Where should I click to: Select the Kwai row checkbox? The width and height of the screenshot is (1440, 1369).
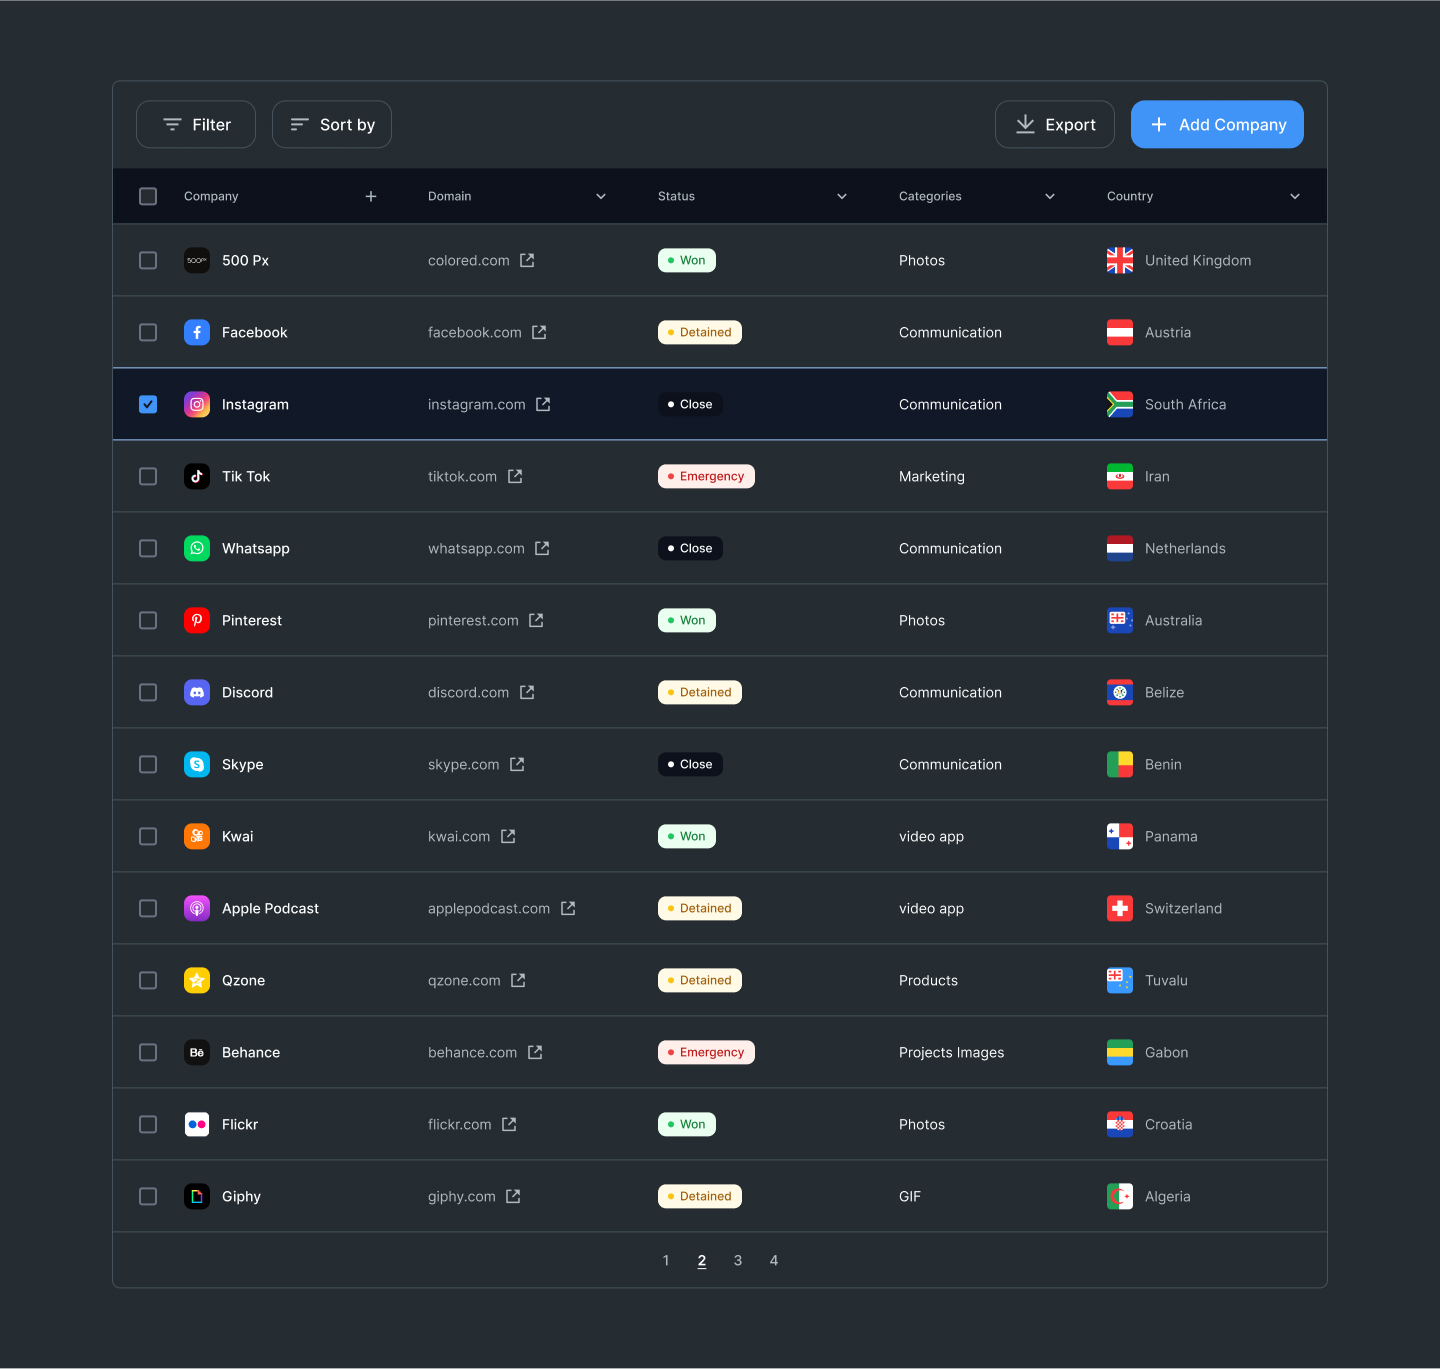point(148,836)
